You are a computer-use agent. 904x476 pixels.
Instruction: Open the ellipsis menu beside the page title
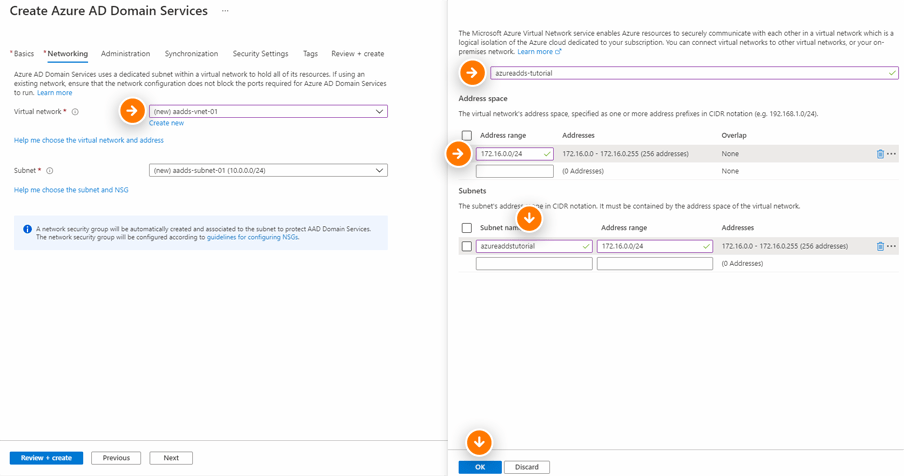[x=225, y=11]
